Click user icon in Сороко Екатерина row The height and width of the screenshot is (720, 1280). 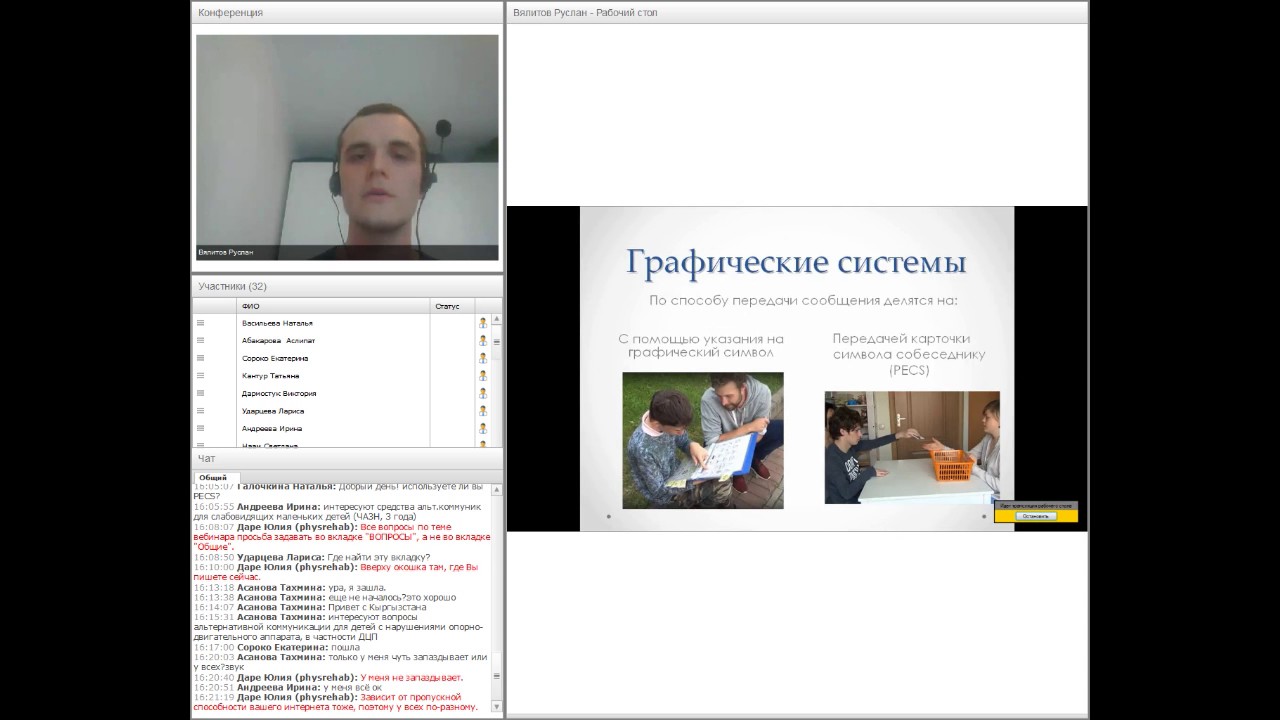(482, 358)
